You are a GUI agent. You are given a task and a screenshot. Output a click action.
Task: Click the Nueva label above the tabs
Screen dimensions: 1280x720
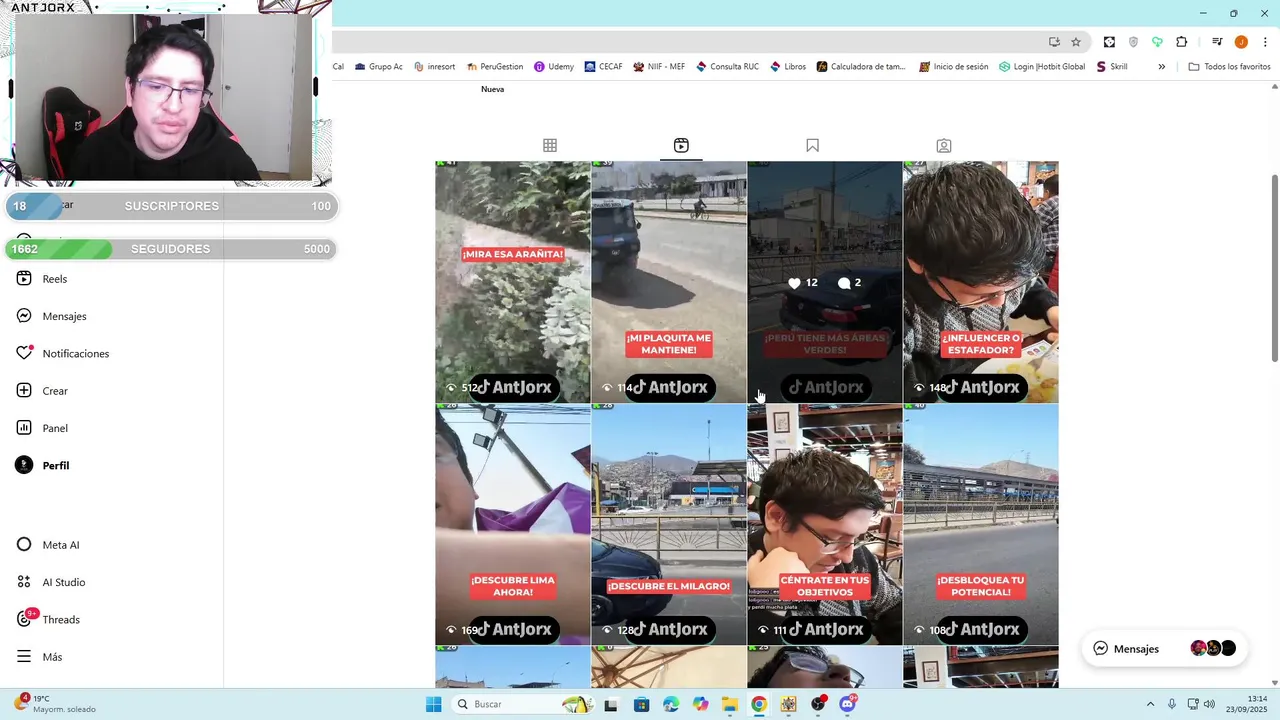tap(492, 89)
